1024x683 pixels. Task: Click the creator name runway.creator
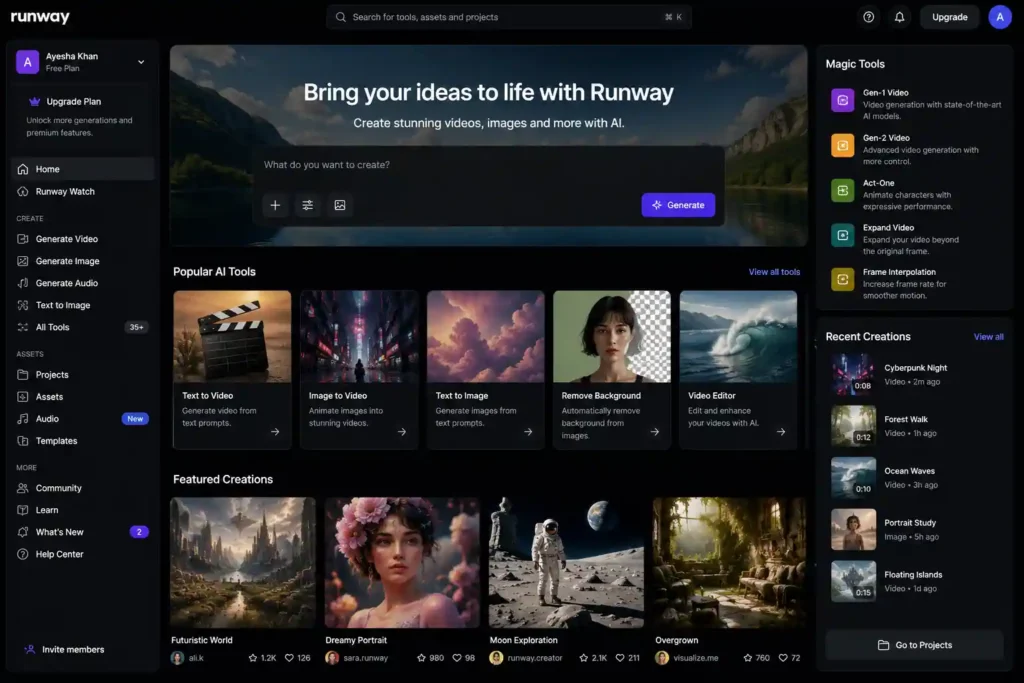point(534,658)
